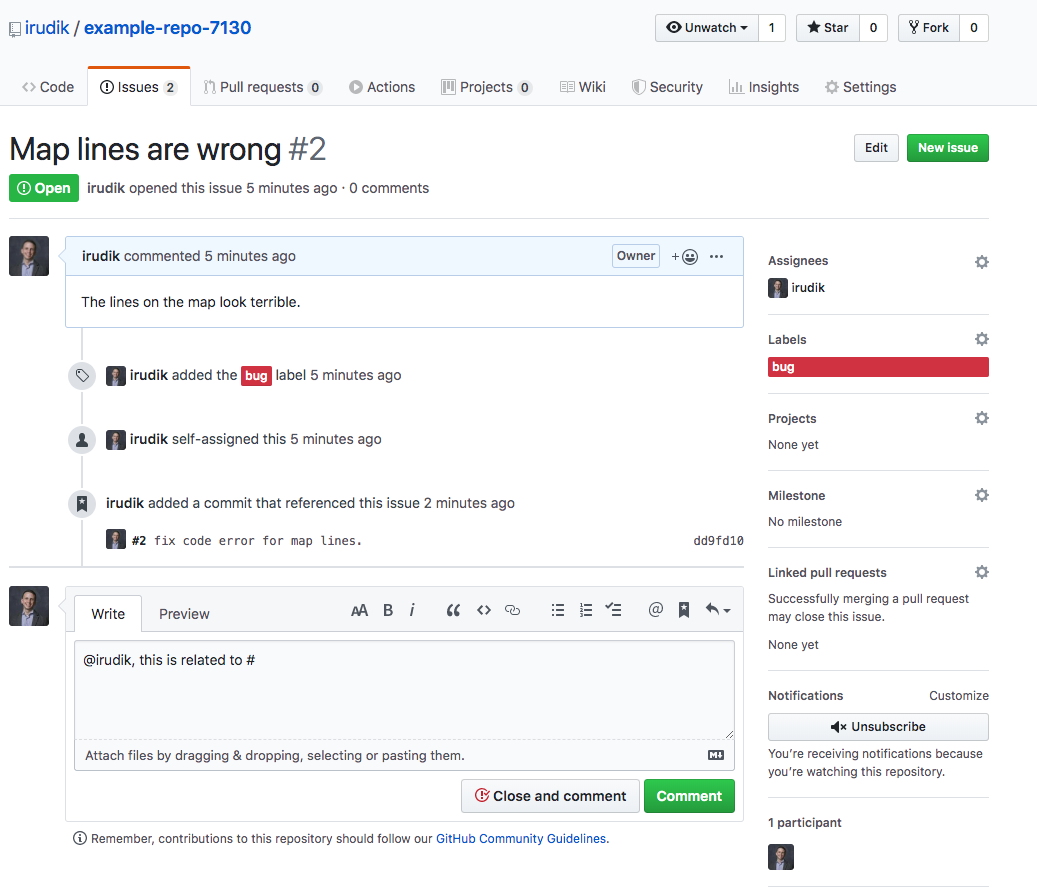This screenshot has height=887, width=1037.
Task: Open the saved replies dropdown
Action: 717,610
